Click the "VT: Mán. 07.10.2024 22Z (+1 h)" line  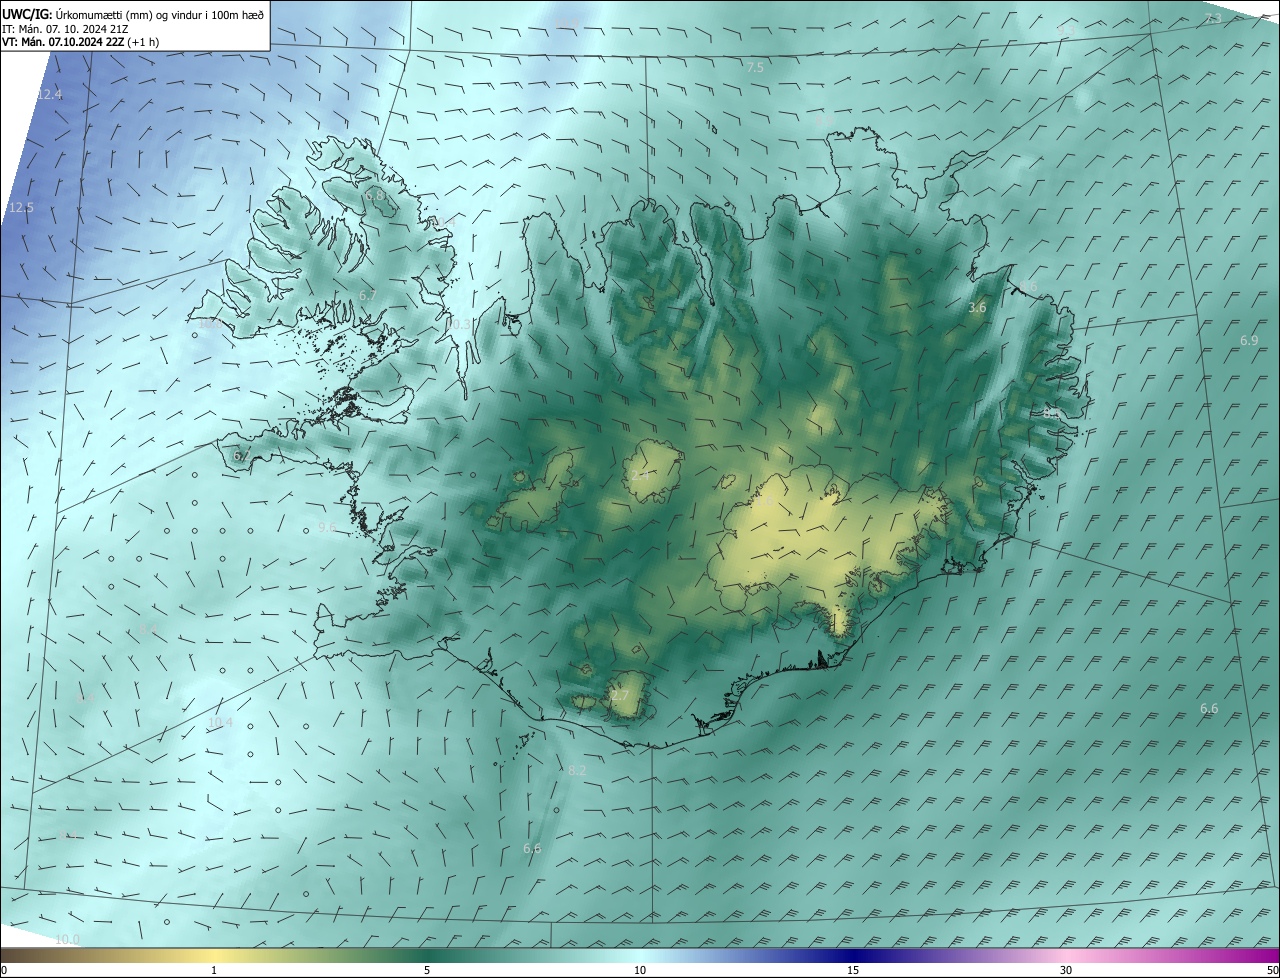point(79,42)
